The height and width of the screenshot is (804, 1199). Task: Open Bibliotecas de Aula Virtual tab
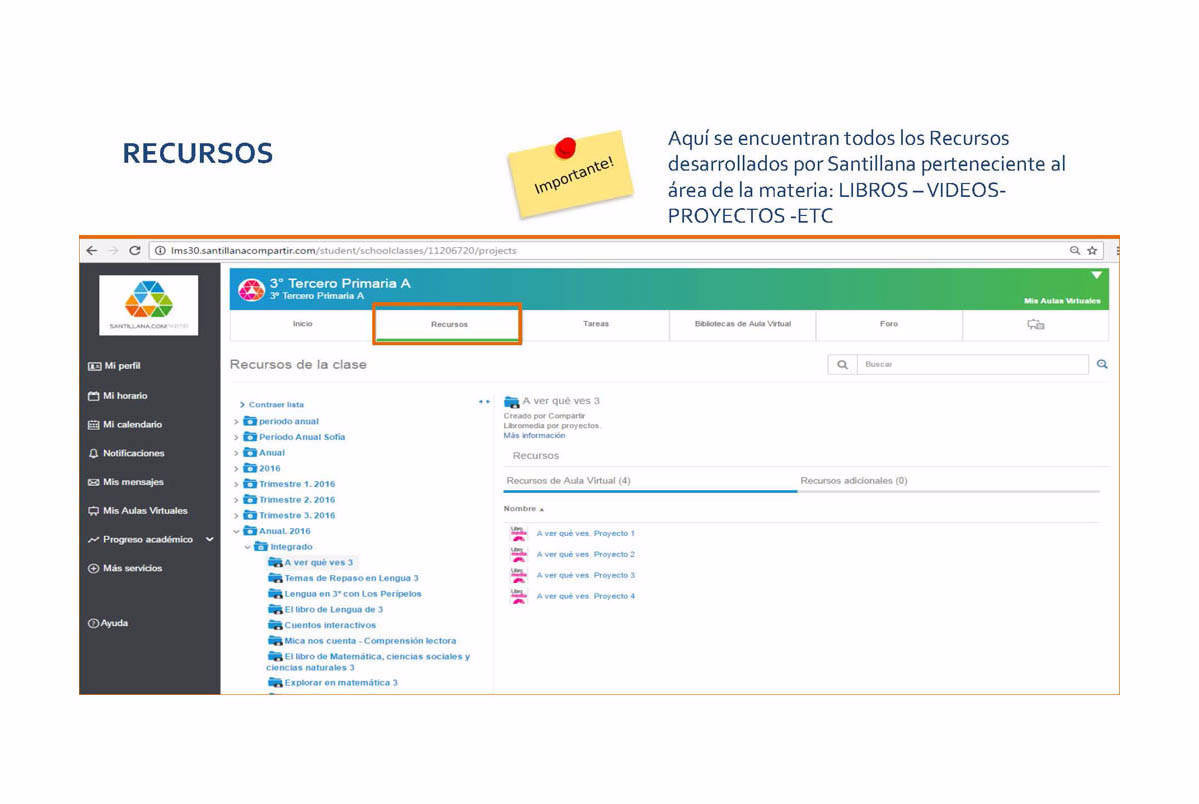click(x=742, y=324)
